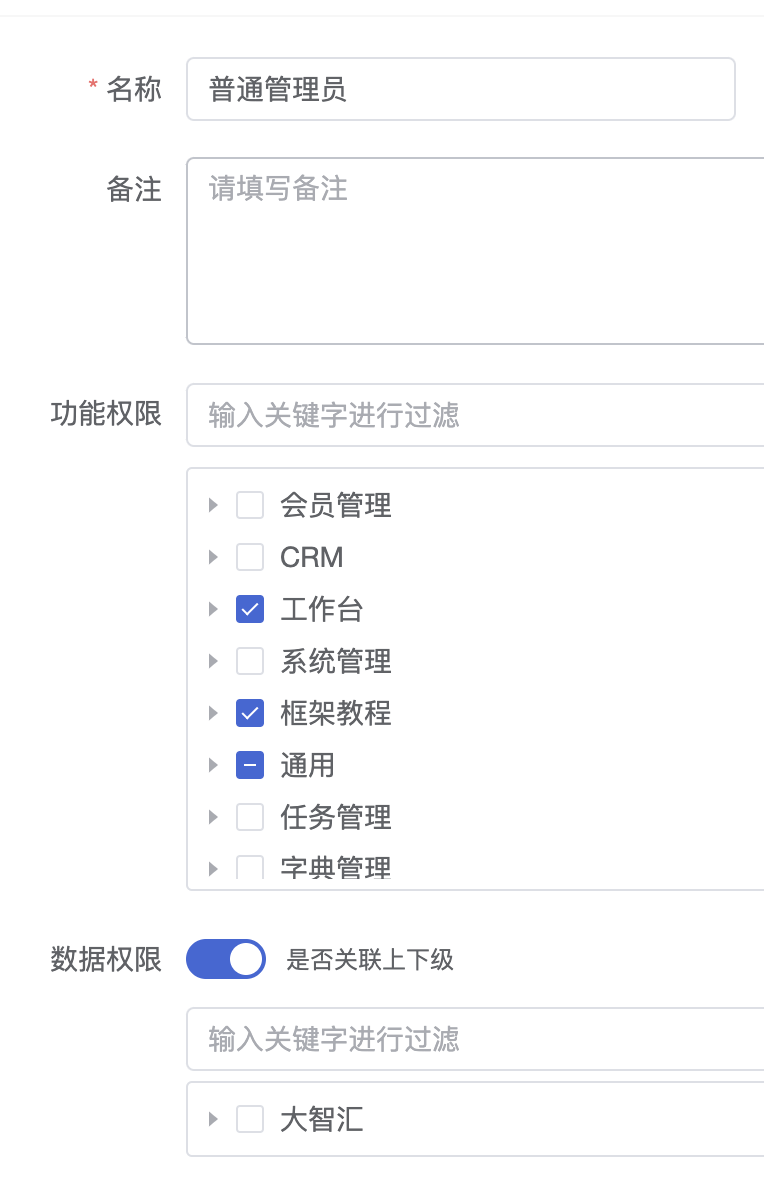Image resolution: width=764 pixels, height=1198 pixels.
Task: Uncheck the 框架教程 permission checkbox
Action: pyautogui.click(x=250, y=713)
